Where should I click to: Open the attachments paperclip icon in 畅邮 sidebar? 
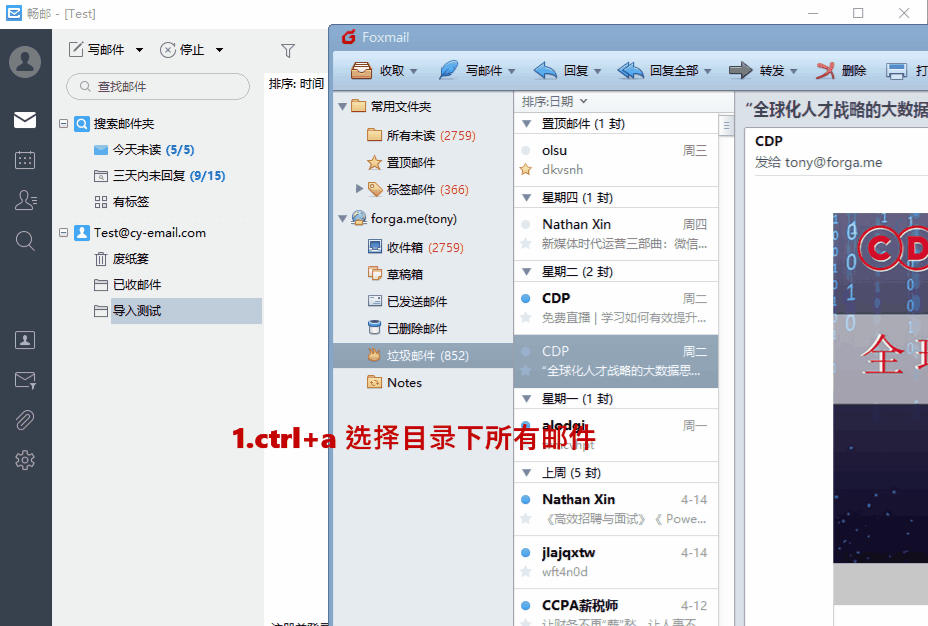click(x=25, y=420)
